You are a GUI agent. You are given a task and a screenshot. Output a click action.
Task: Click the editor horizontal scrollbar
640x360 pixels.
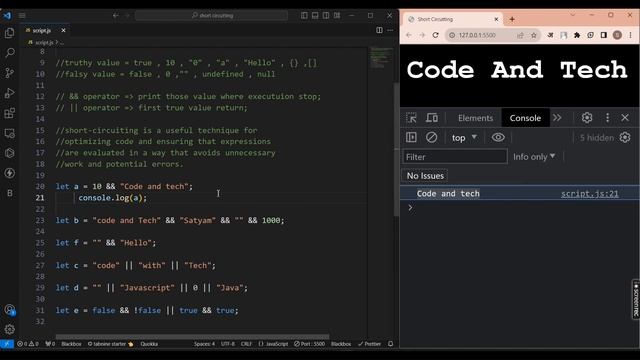click(x=192, y=337)
